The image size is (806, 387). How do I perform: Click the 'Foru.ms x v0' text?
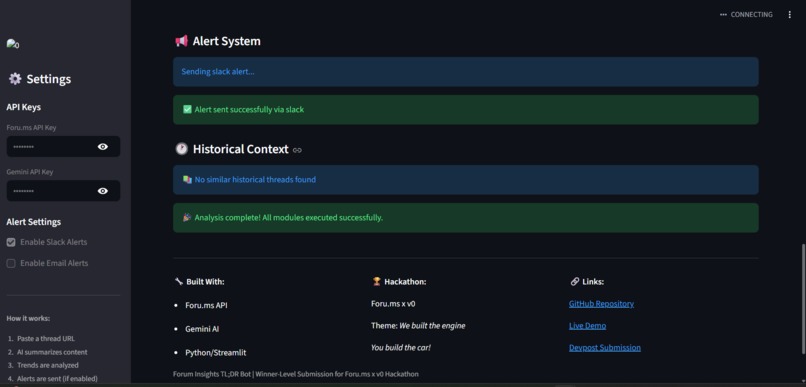[x=393, y=304]
